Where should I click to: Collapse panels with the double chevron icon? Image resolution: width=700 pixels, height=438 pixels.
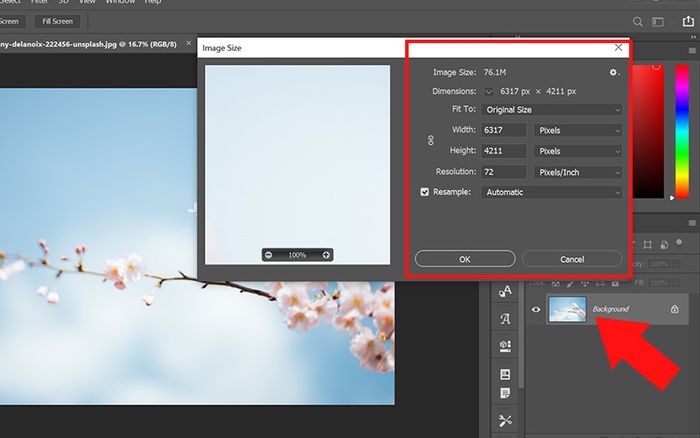(693, 37)
